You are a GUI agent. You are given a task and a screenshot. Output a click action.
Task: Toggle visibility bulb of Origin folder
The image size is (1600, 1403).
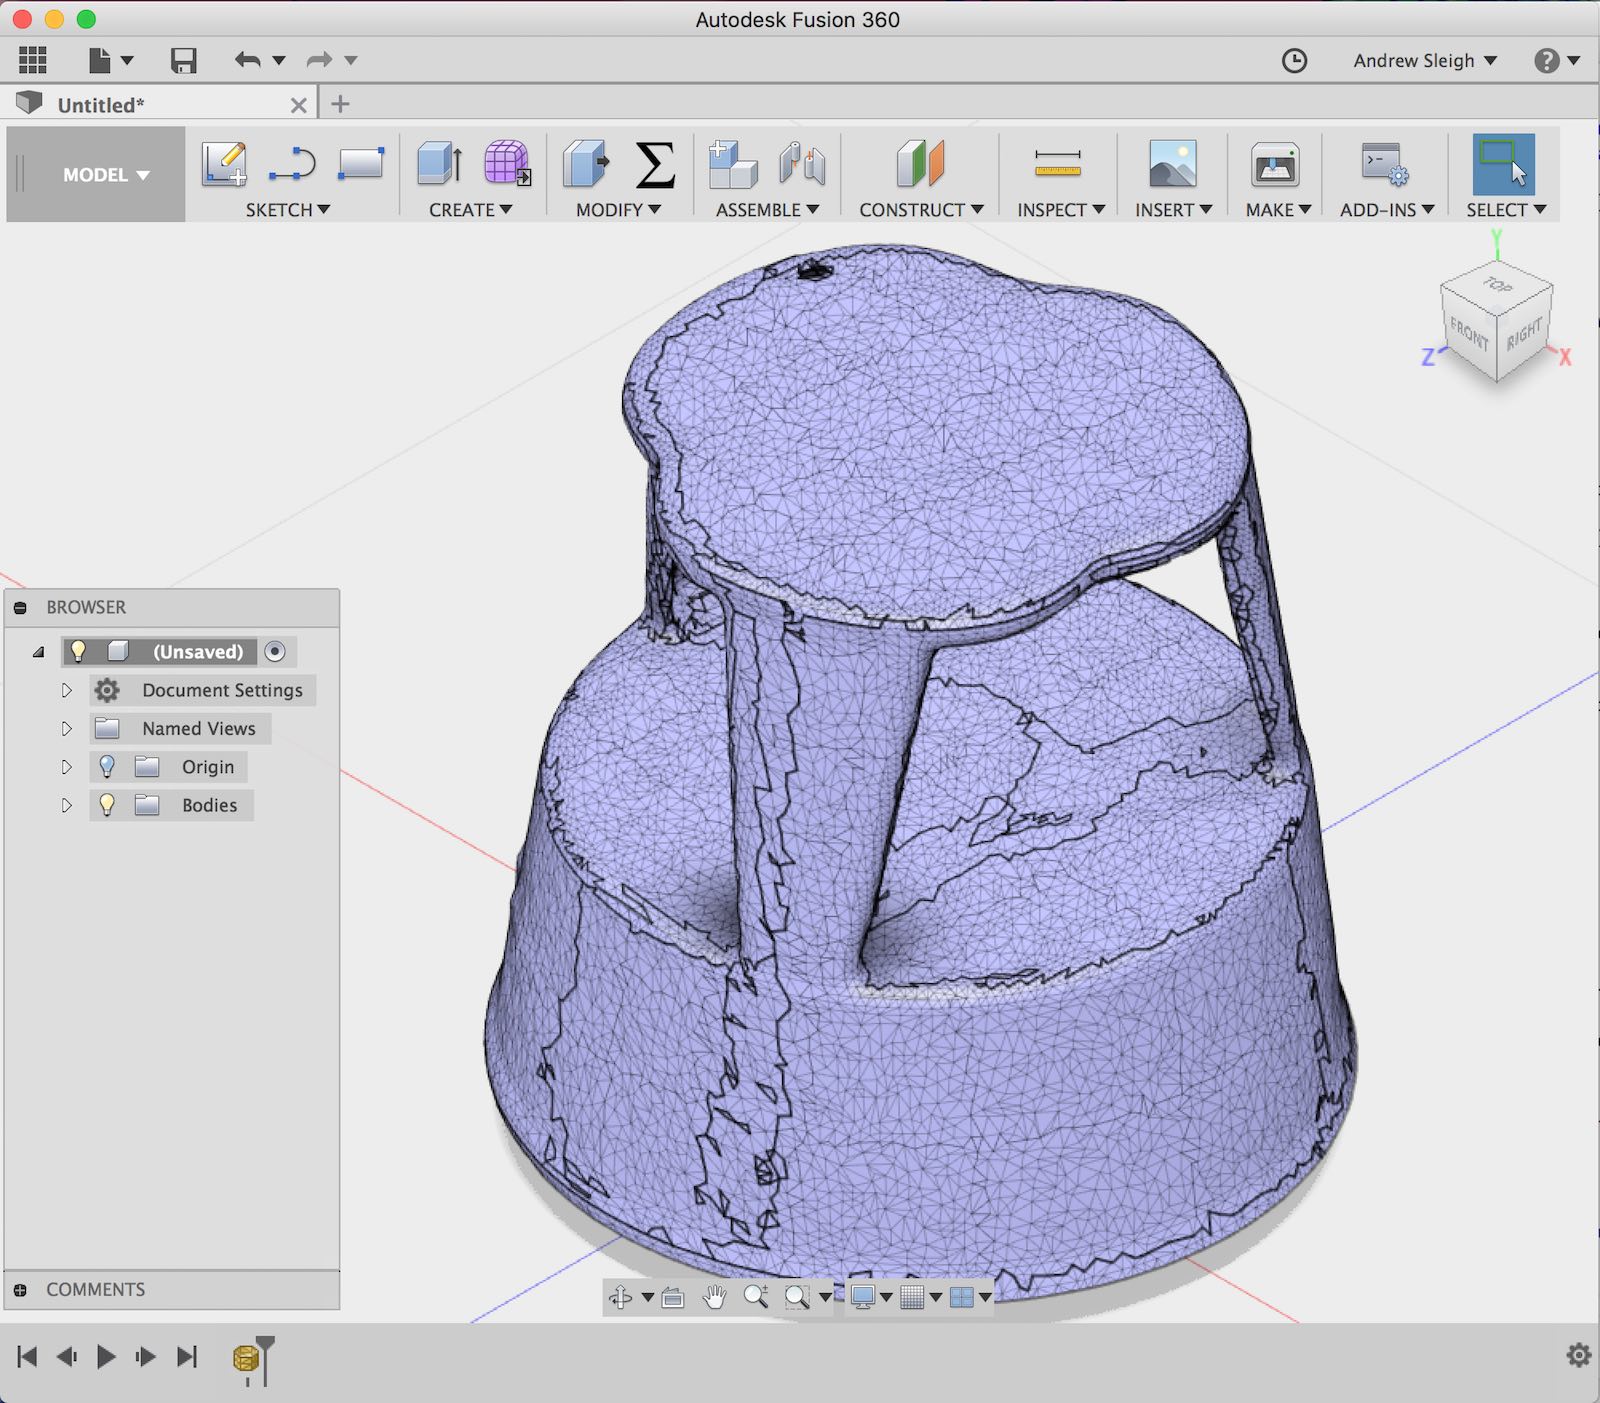click(107, 767)
